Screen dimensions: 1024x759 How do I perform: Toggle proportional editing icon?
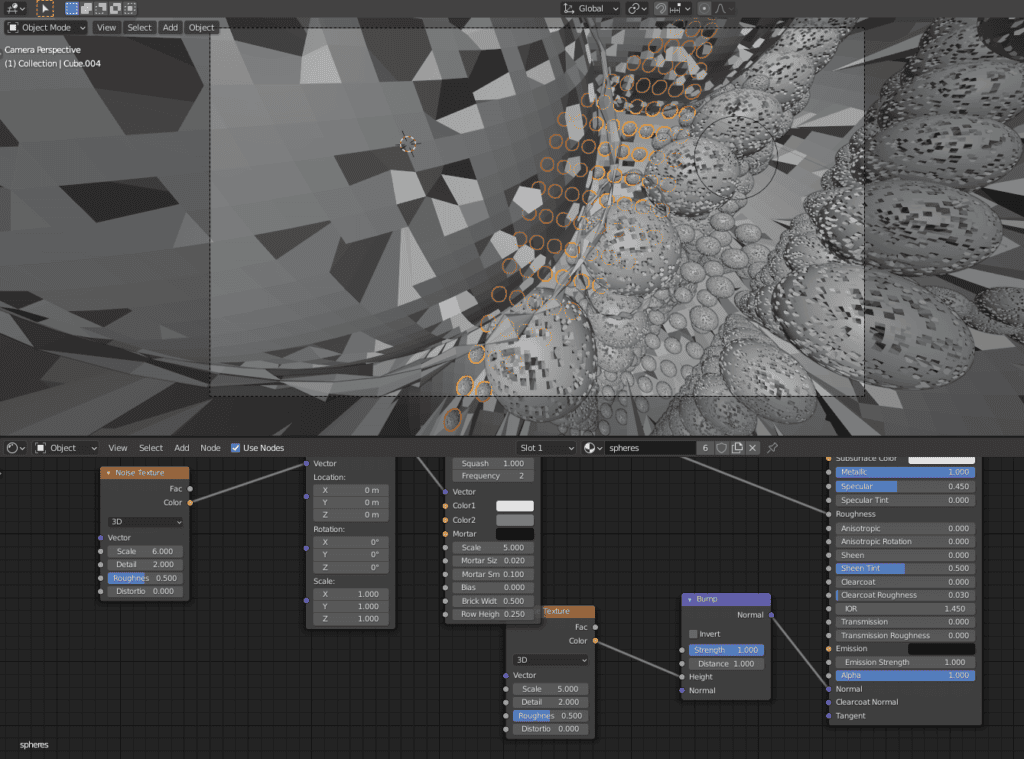pos(704,8)
